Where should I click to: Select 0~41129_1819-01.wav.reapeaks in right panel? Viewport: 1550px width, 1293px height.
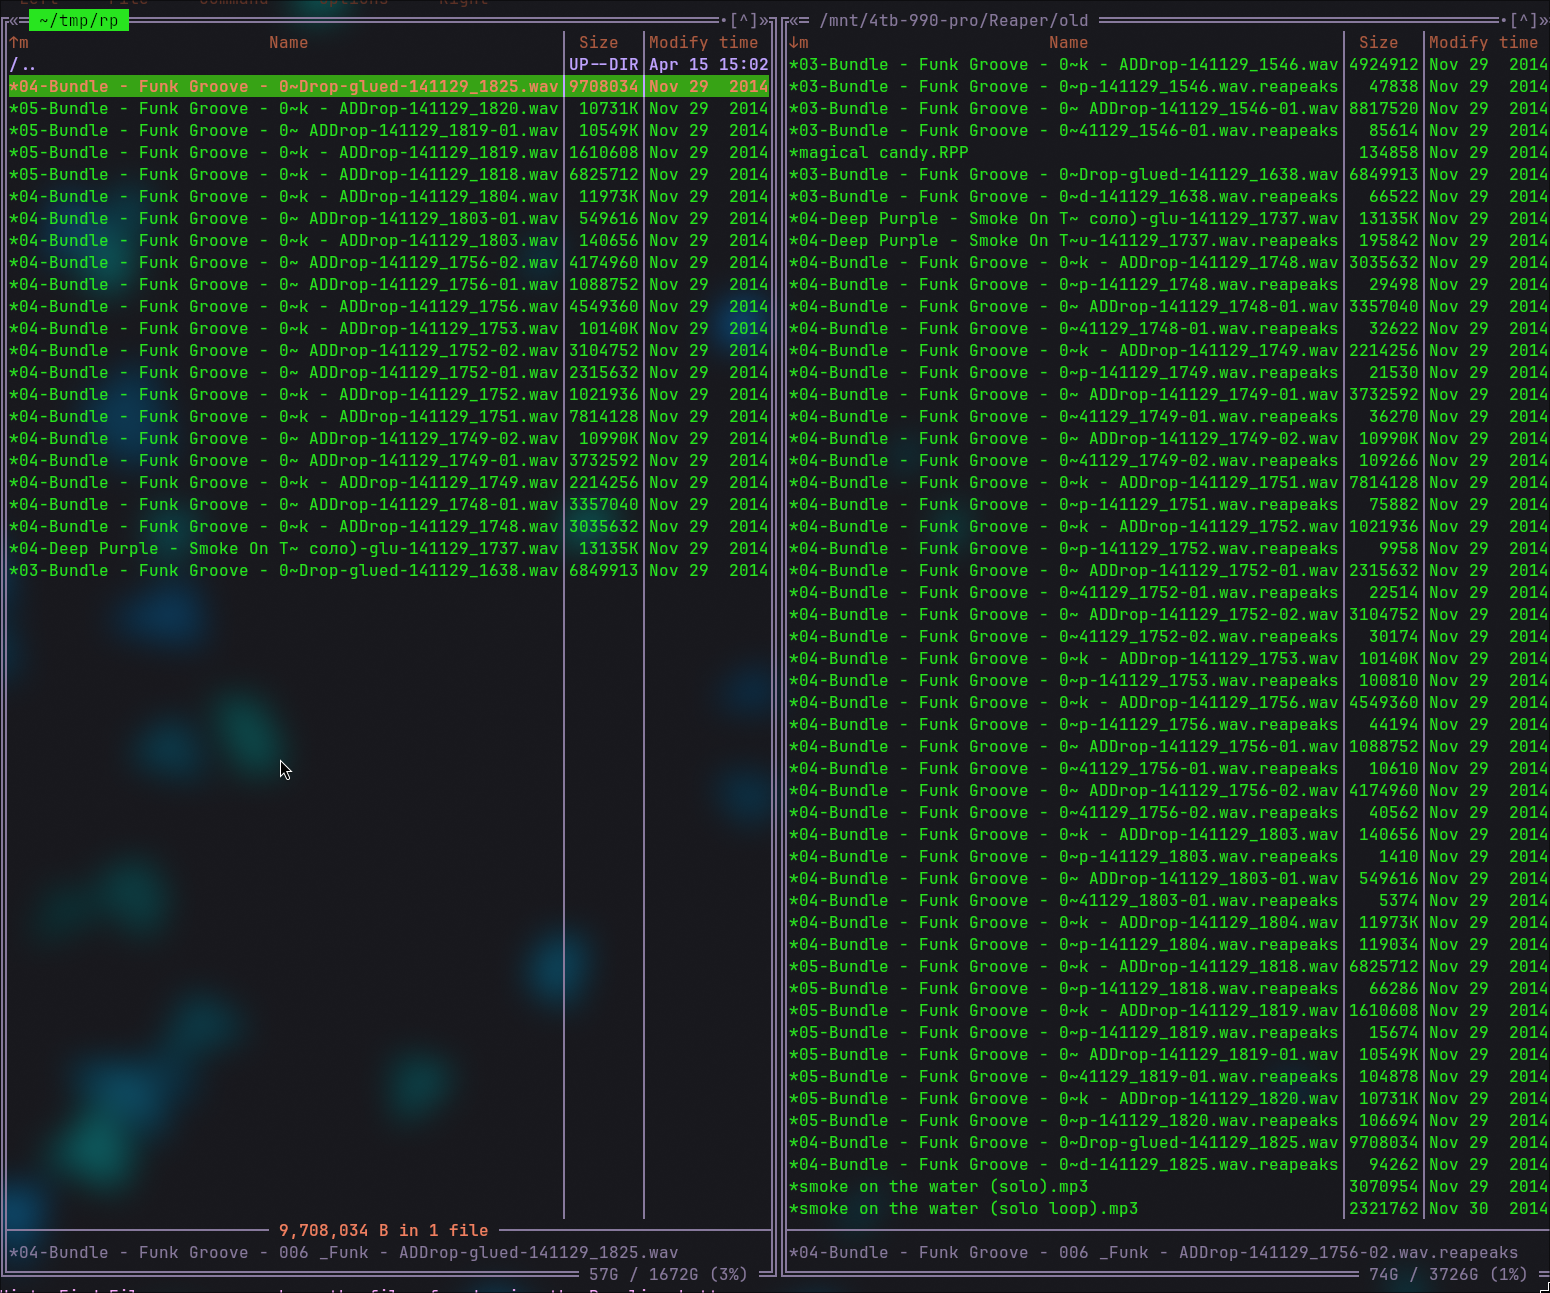(1169, 1076)
